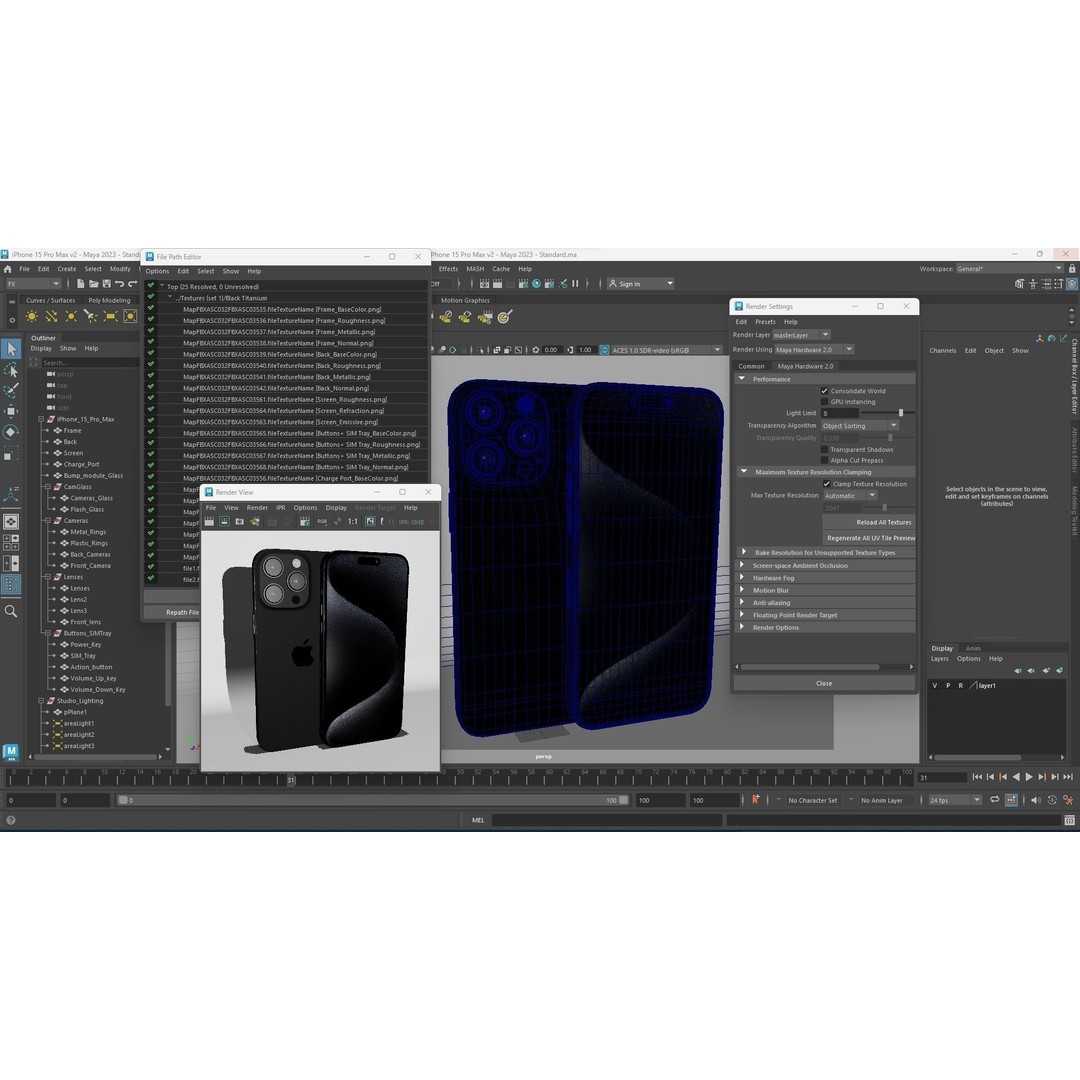1080x1080 pixels.
Task: Click the new scene icon in the status line
Action: (x=81, y=284)
